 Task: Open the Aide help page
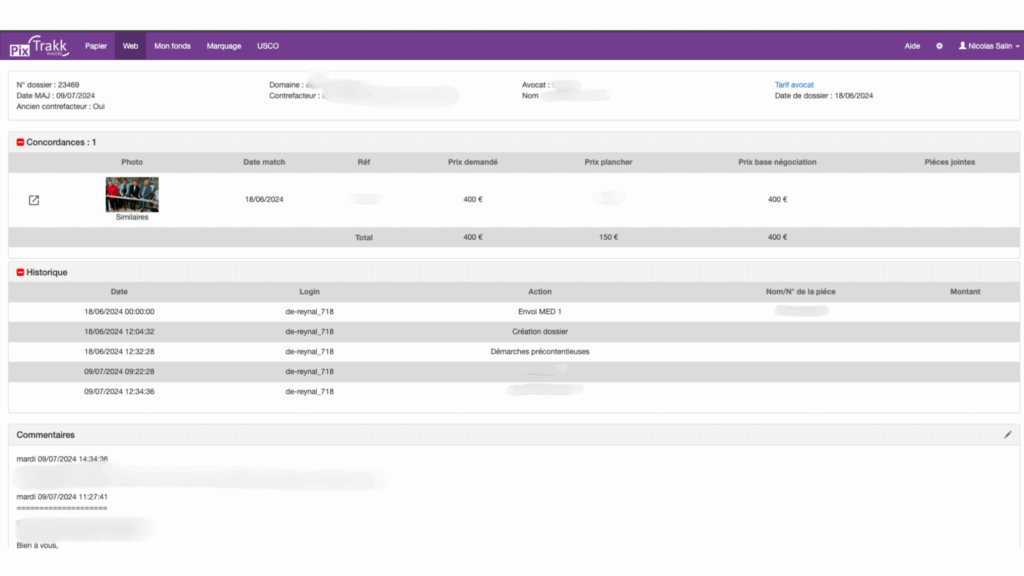coord(912,46)
